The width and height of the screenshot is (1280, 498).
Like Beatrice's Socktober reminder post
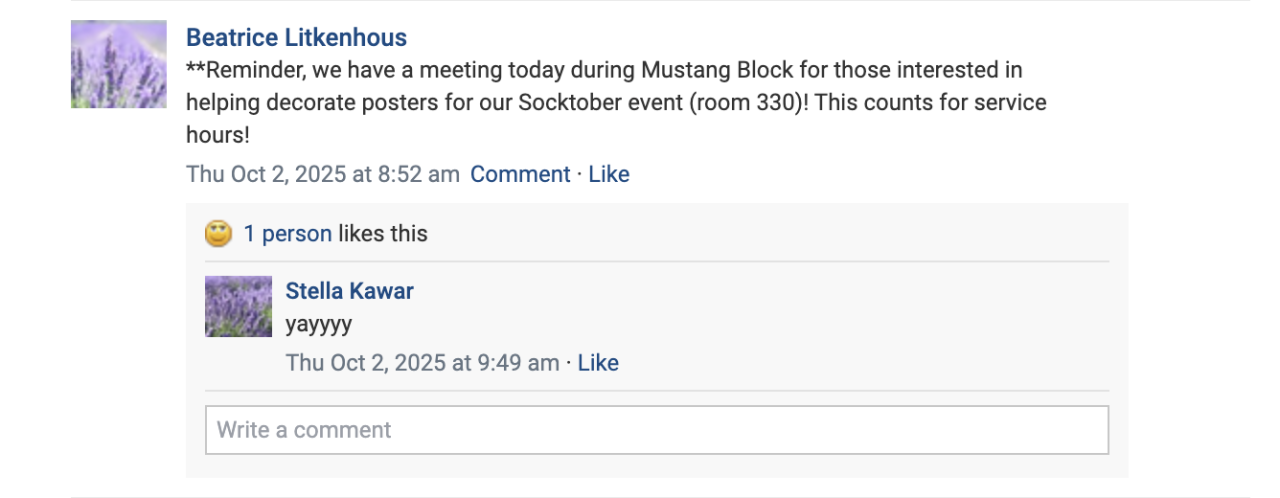pos(608,174)
